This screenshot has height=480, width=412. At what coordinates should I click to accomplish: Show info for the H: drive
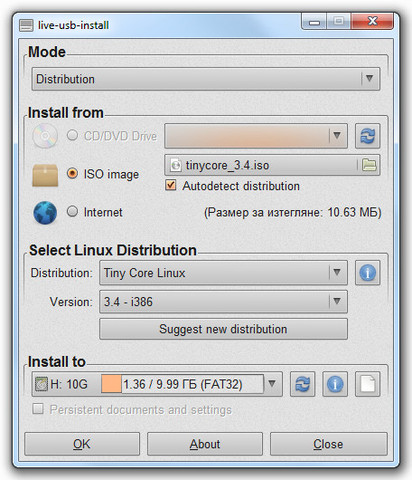click(x=335, y=384)
